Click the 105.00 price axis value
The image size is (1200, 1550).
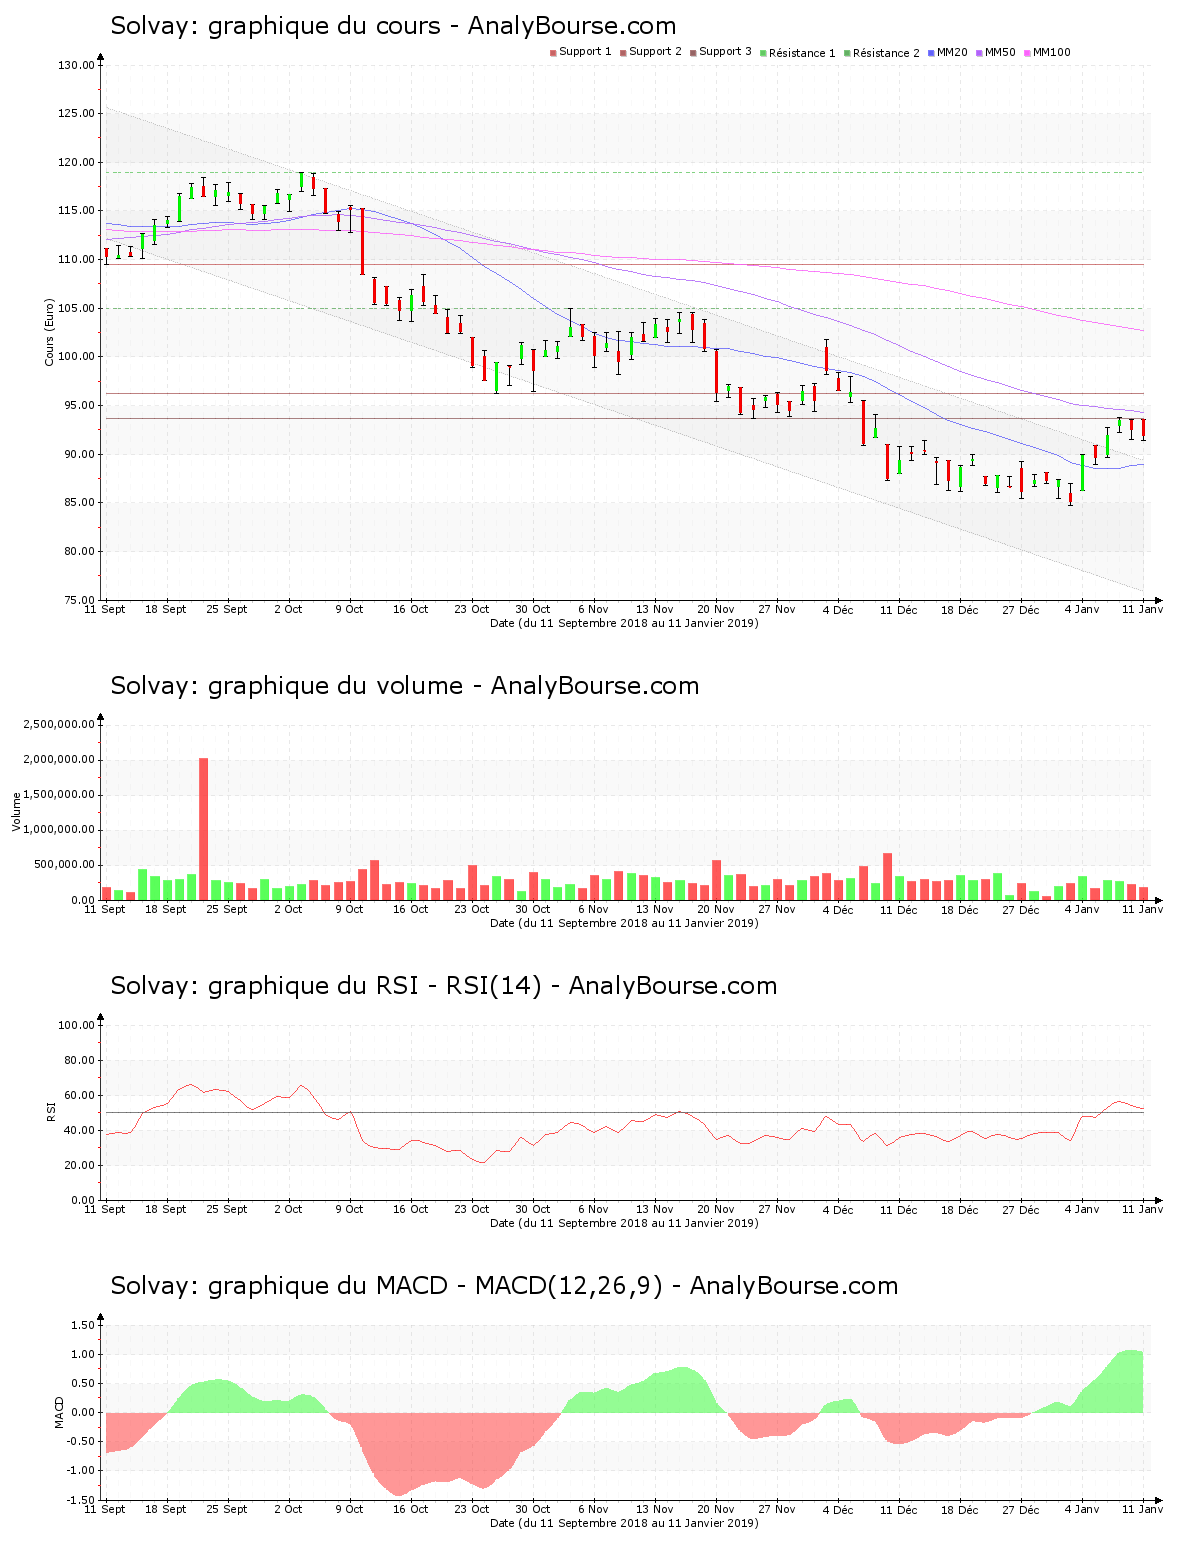(77, 309)
